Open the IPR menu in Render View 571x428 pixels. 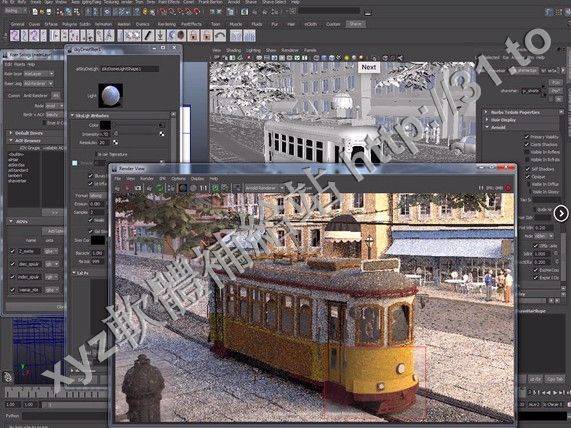tap(162, 179)
